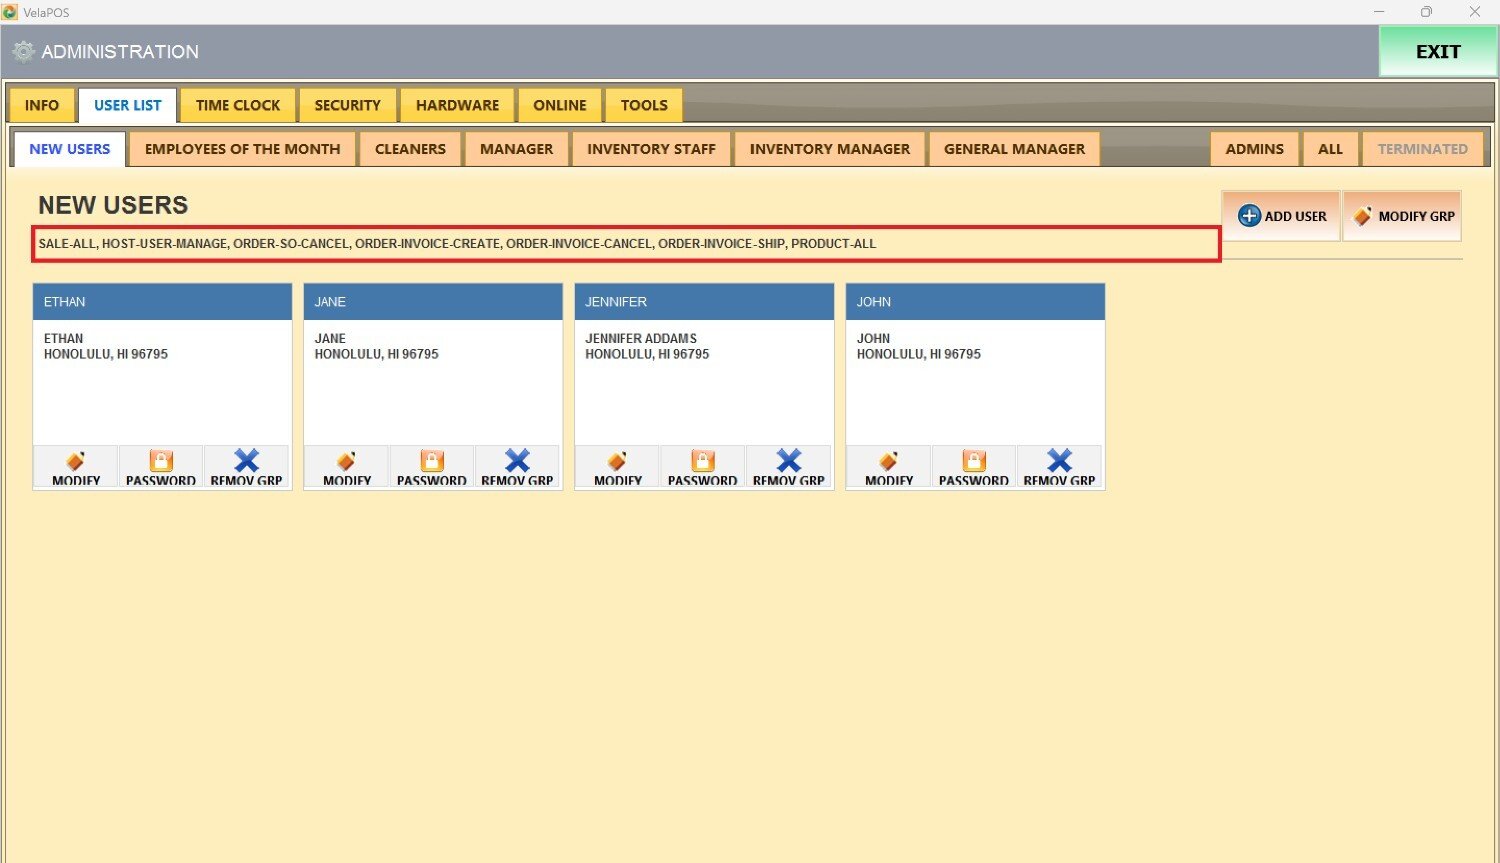The image size is (1500, 863).
Task: Open the Security tab
Action: pyautogui.click(x=347, y=105)
